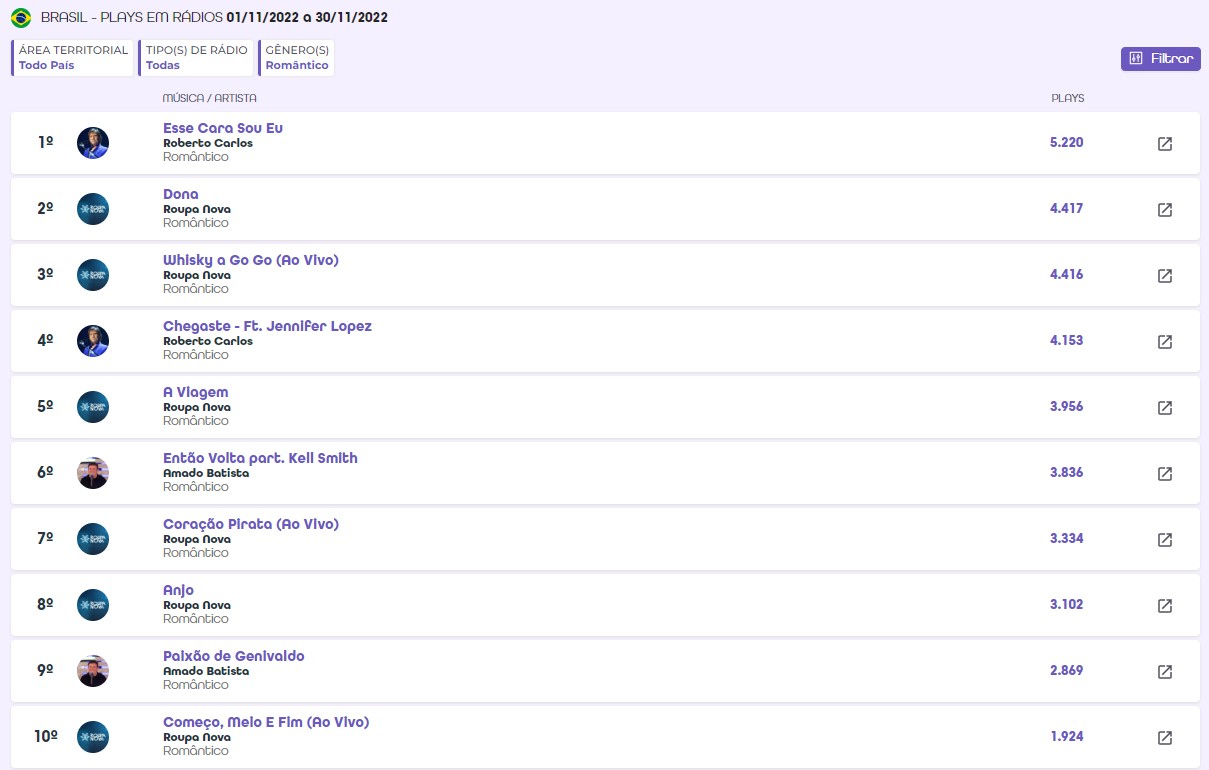The image size is (1209, 770).
Task: Click the 1.924 plays value
Action: pyautogui.click(x=1067, y=737)
